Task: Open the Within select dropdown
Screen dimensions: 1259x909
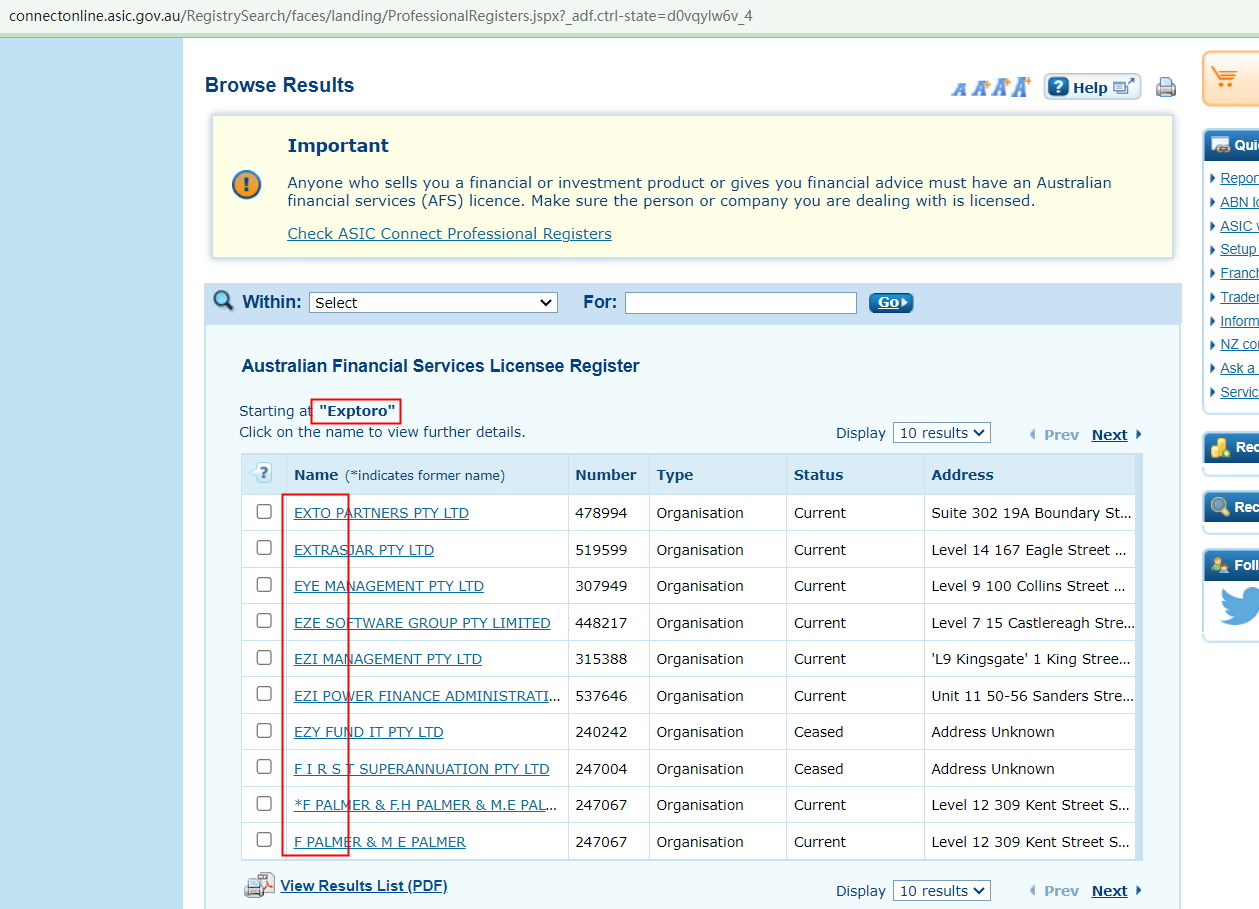Action: (433, 303)
